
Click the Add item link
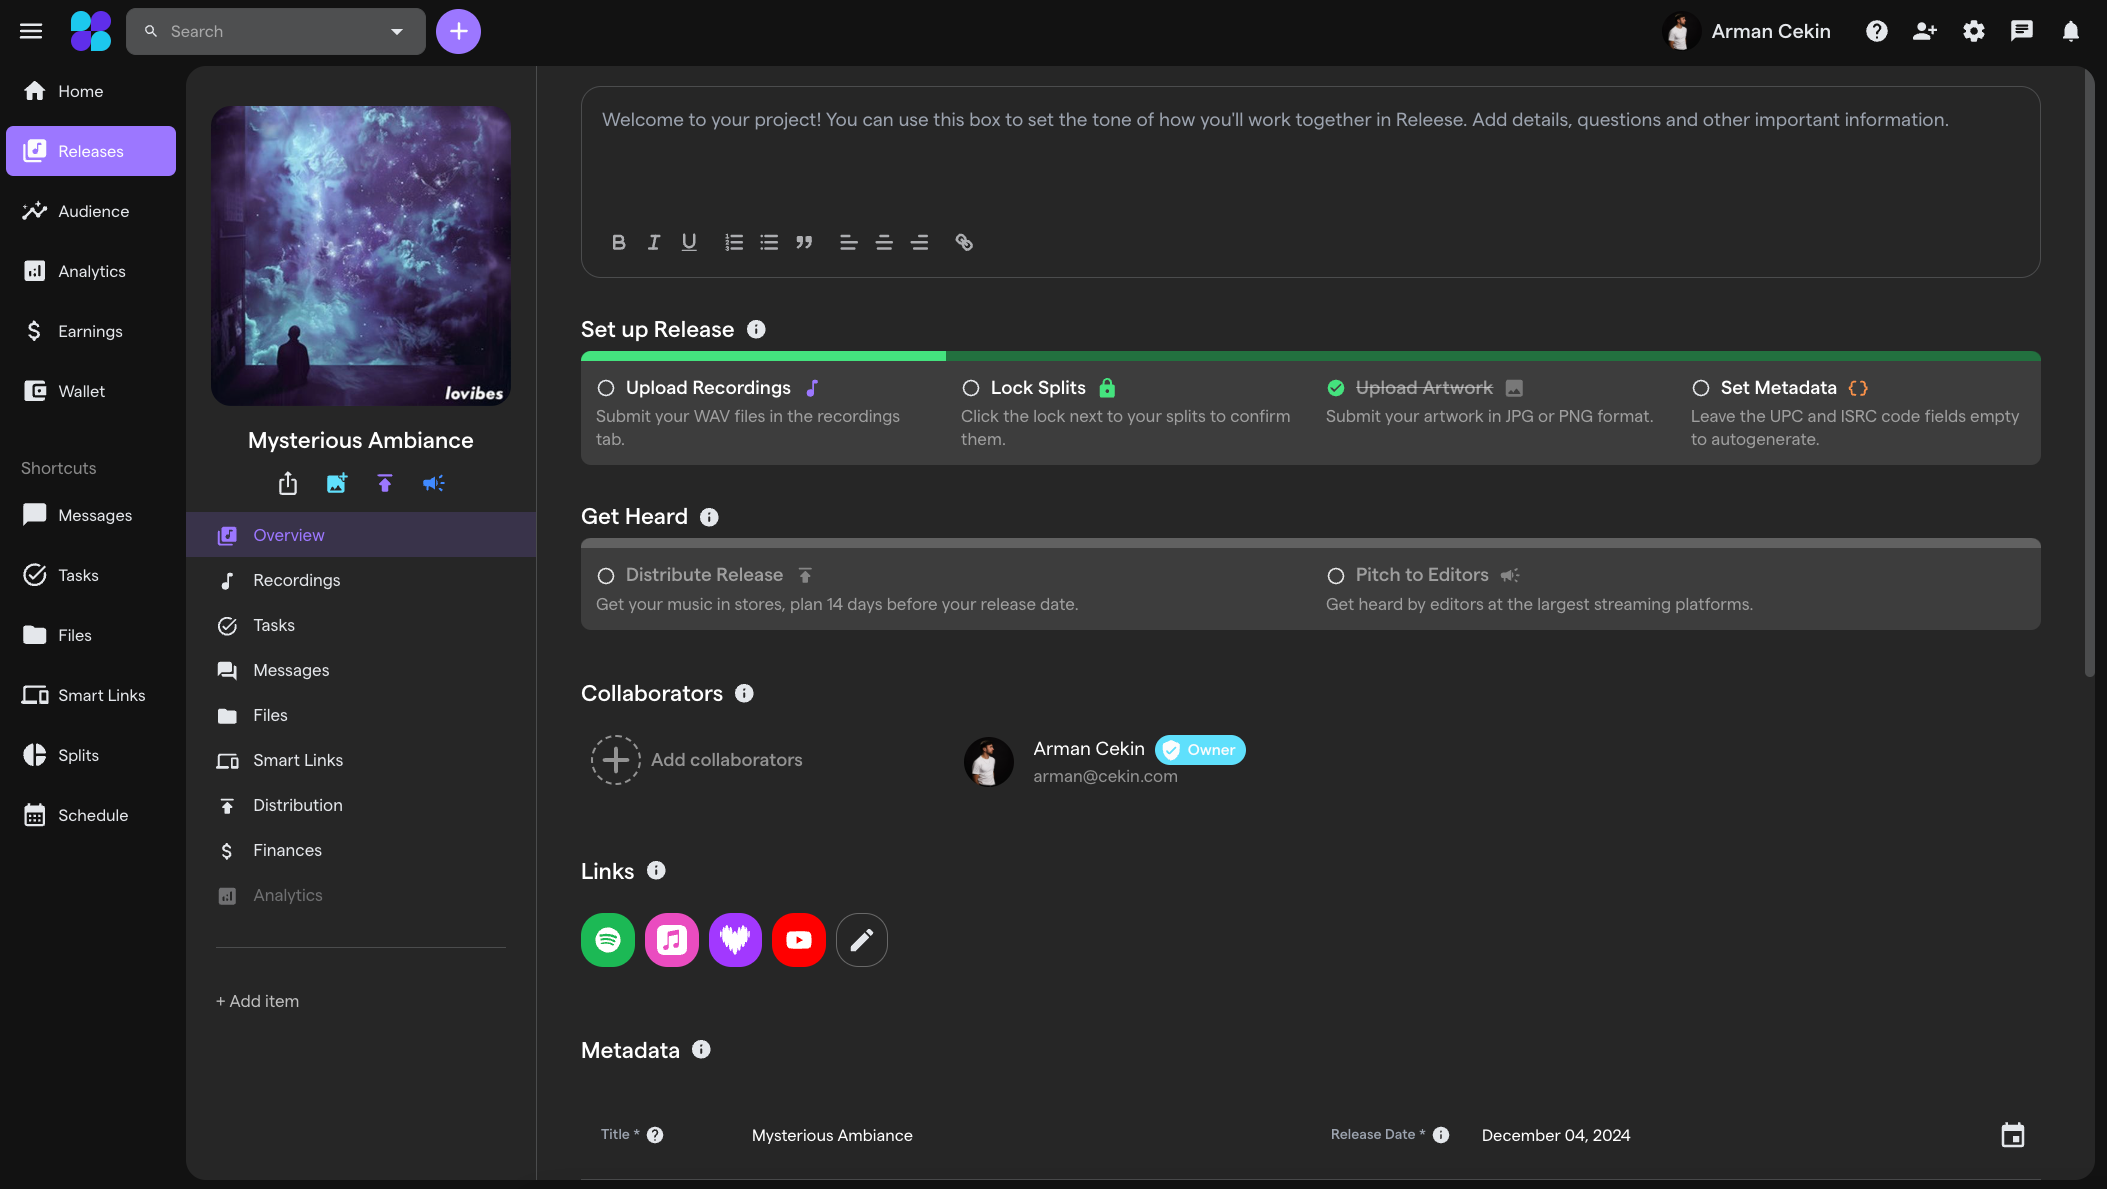tap(257, 1000)
